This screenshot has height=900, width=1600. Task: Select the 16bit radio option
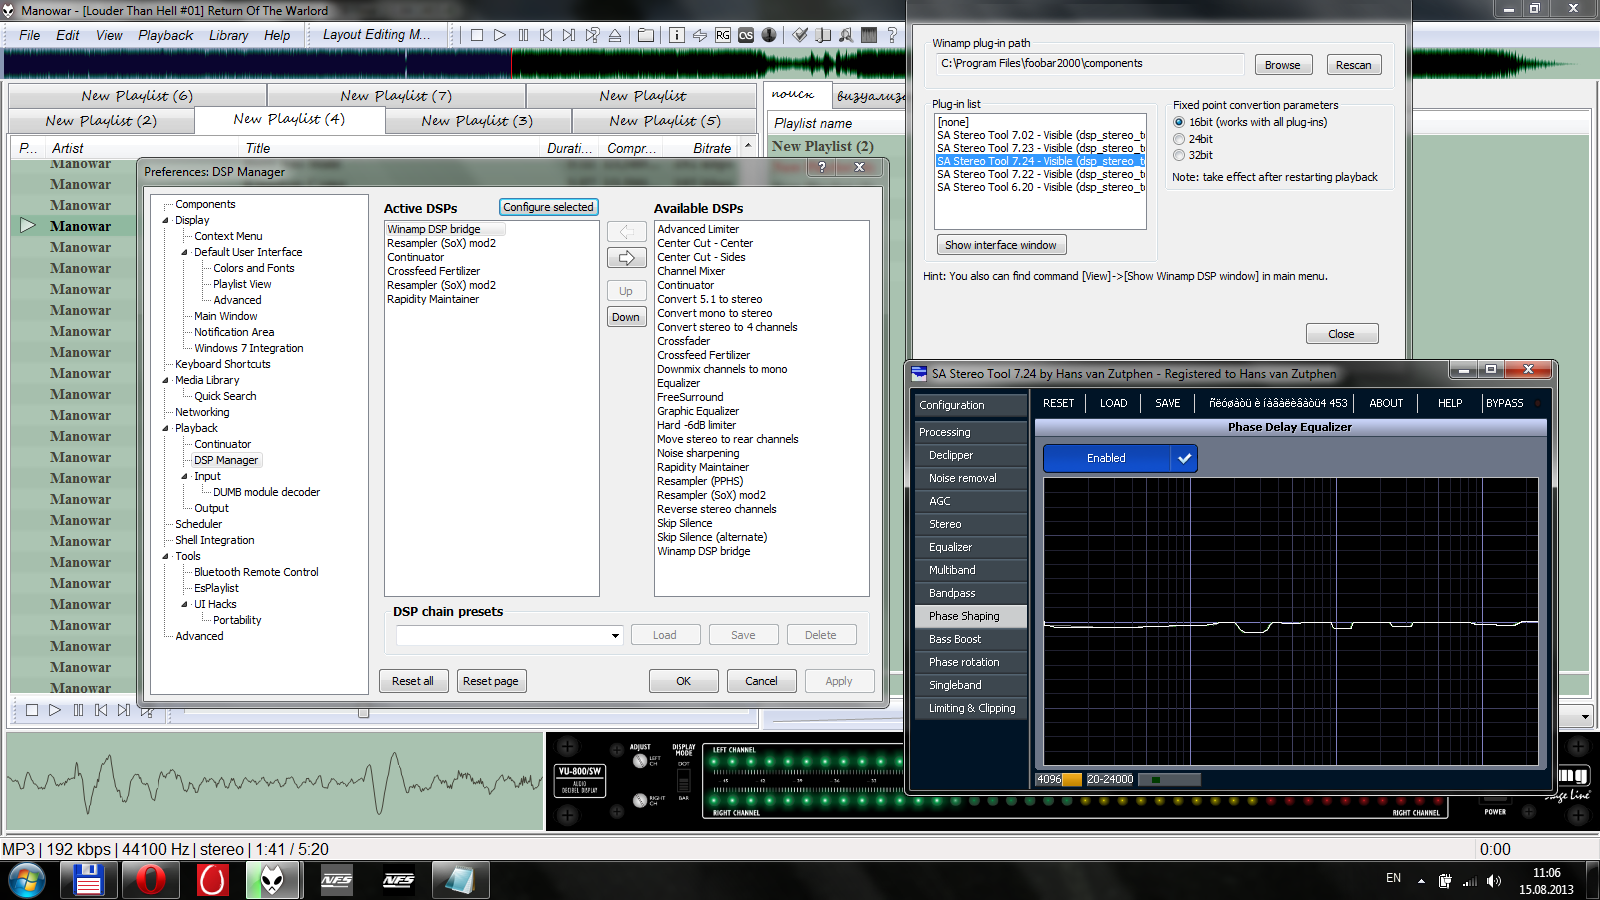point(1179,122)
